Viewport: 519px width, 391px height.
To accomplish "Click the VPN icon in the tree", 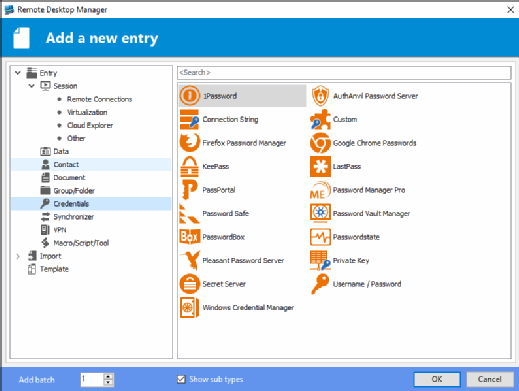I will (45, 230).
